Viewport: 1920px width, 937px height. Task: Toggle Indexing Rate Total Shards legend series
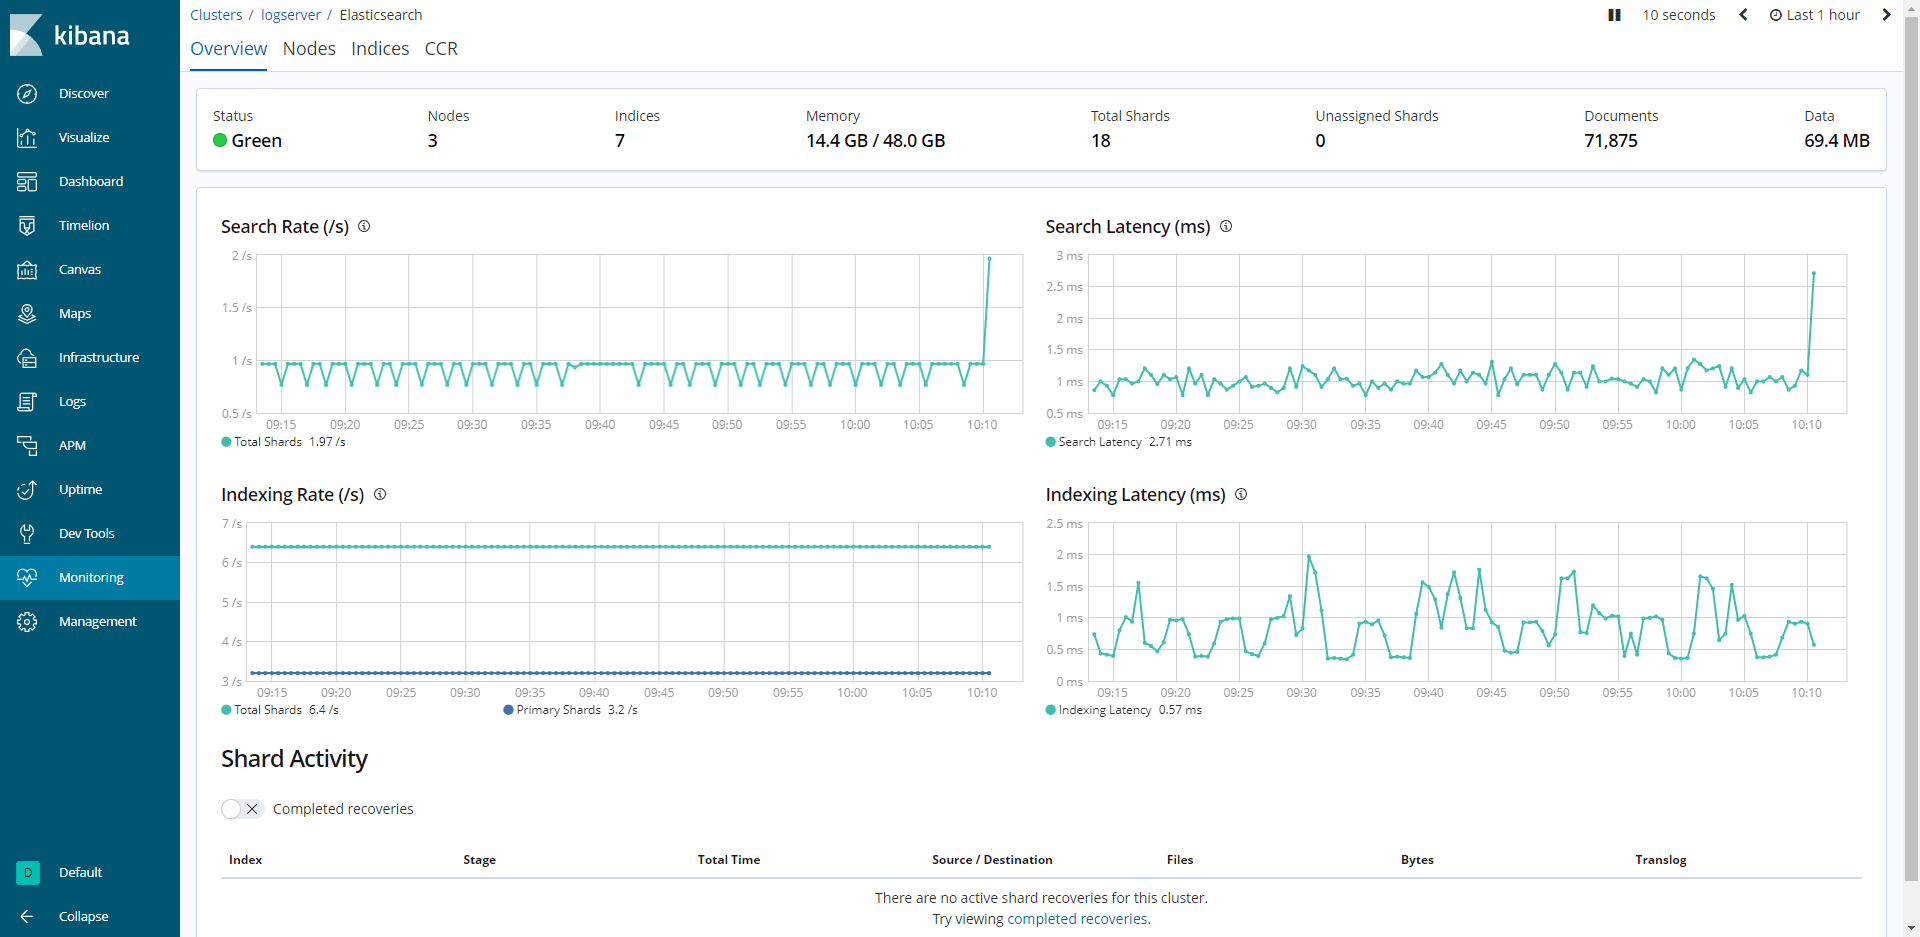tap(280, 710)
